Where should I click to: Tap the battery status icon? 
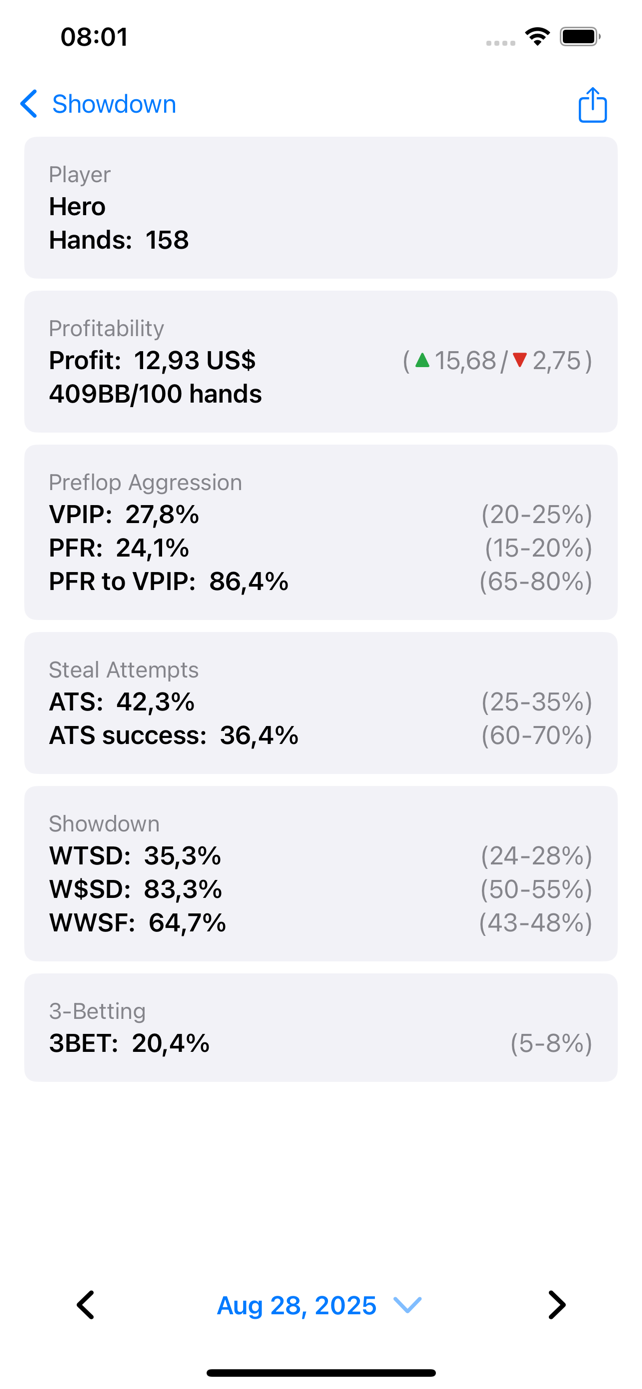click(580, 38)
